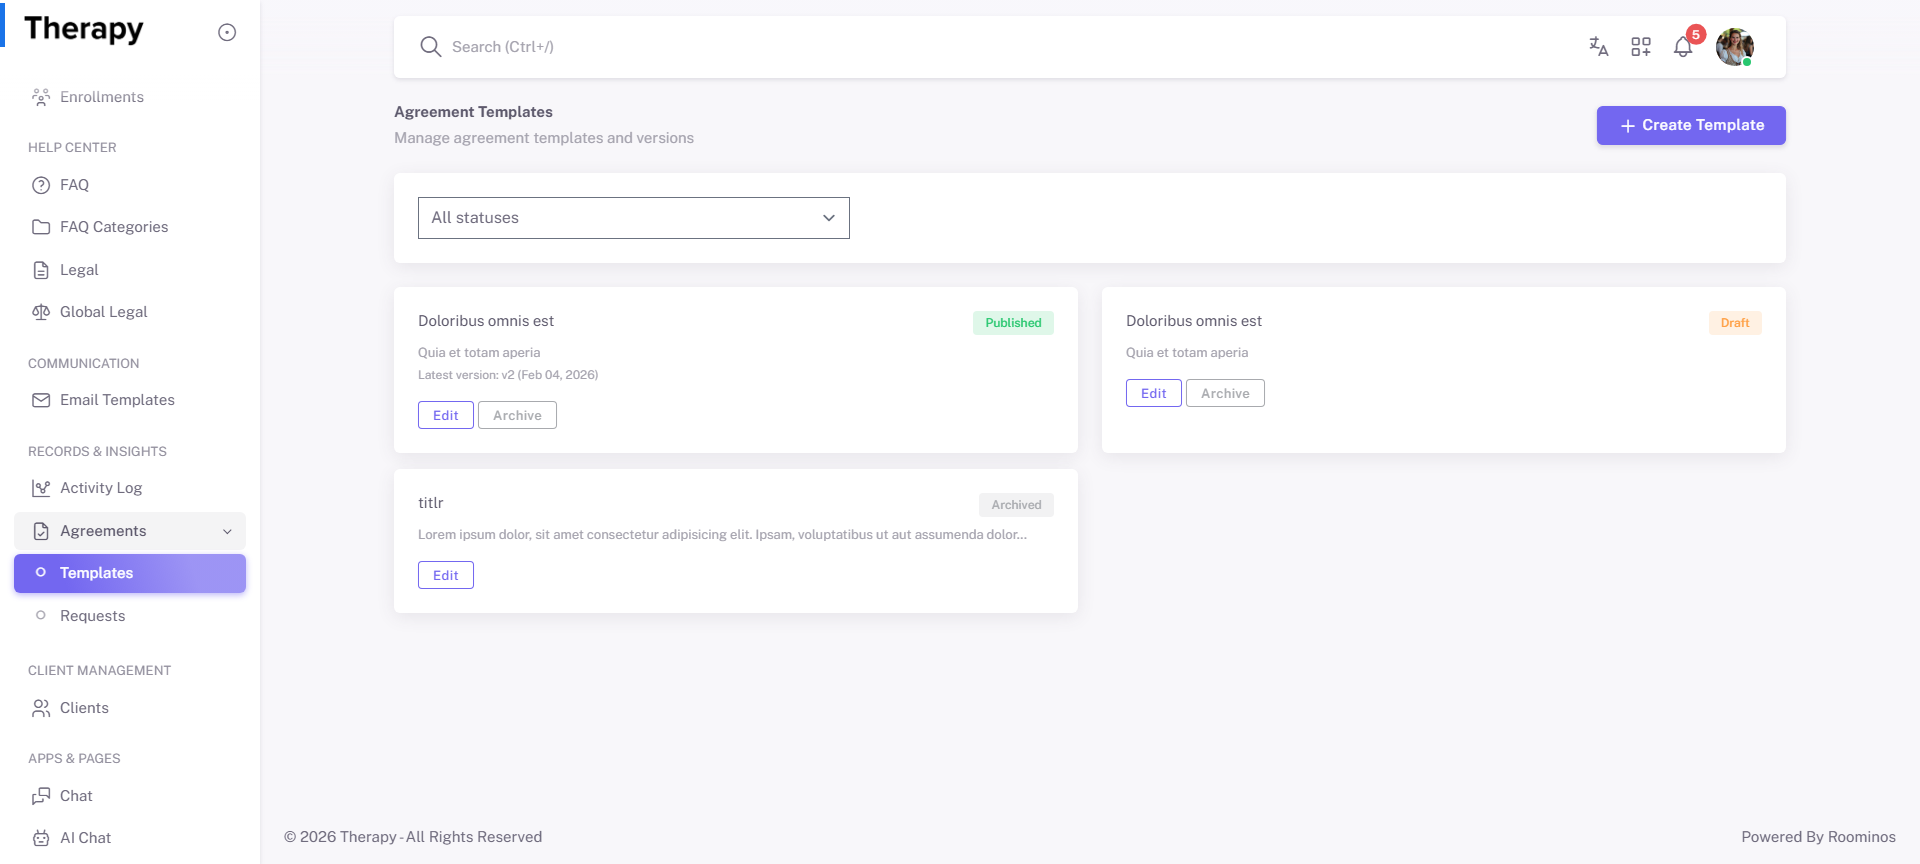Select the Templates submenu item
The width and height of the screenshot is (1920, 864).
(x=130, y=573)
